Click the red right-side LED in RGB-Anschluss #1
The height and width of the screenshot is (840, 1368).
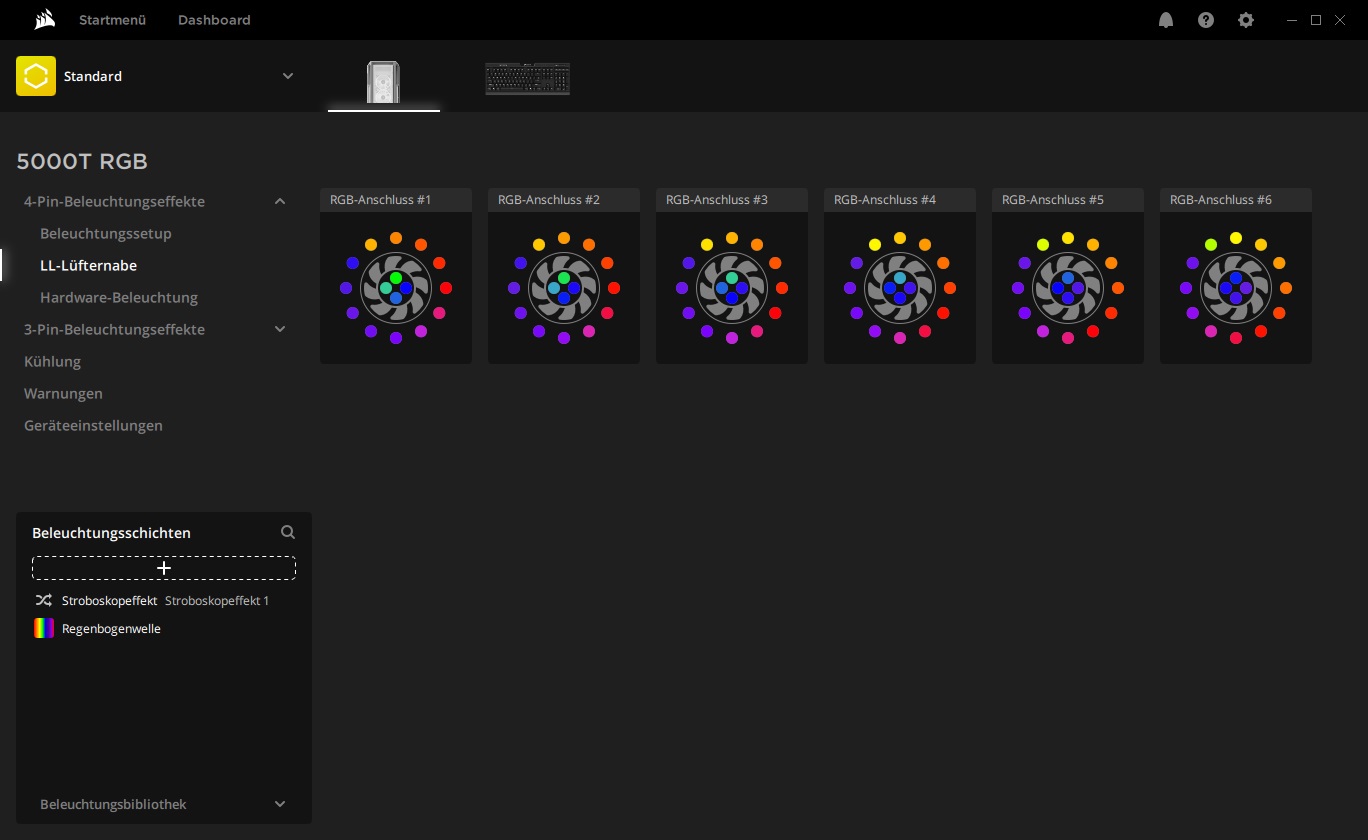(x=446, y=288)
